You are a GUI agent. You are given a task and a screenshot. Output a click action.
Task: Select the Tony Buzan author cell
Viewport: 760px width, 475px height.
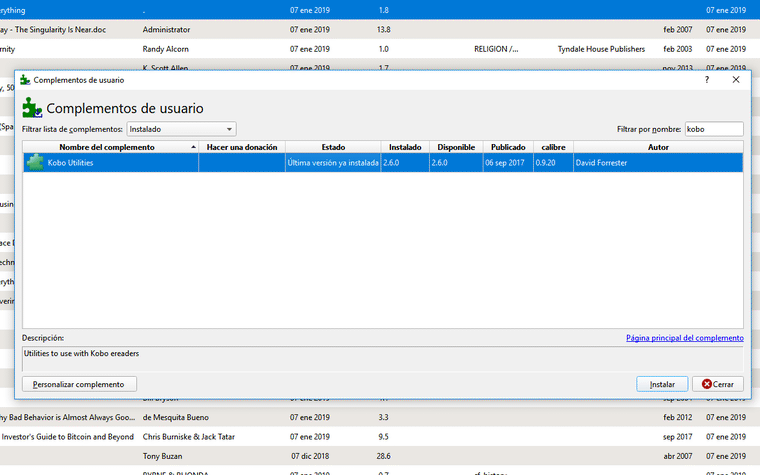pos(162,456)
